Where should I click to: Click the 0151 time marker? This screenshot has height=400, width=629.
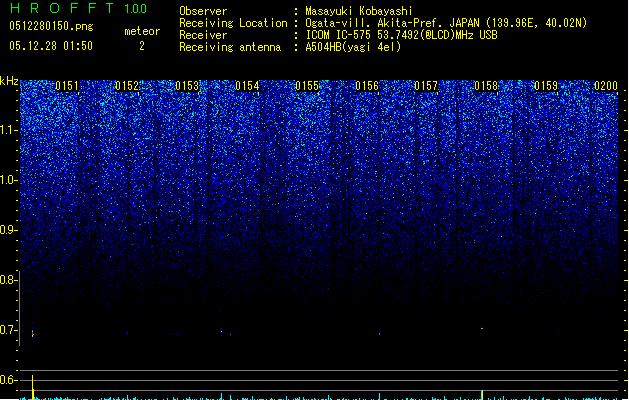pos(67,86)
